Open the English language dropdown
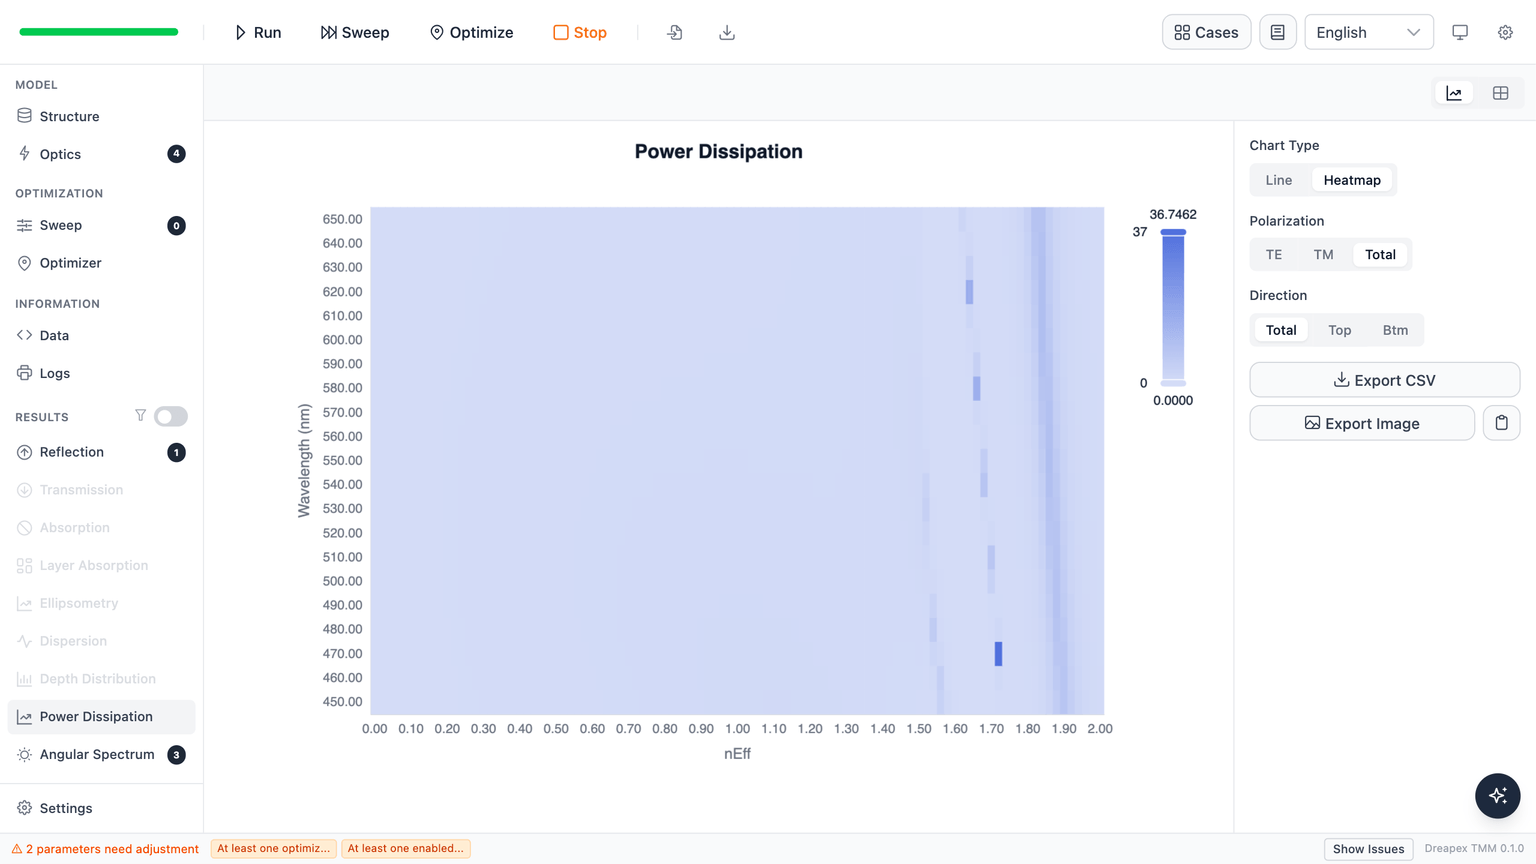Viewport: 1536px width, 864px height. tap(1368, 32)
